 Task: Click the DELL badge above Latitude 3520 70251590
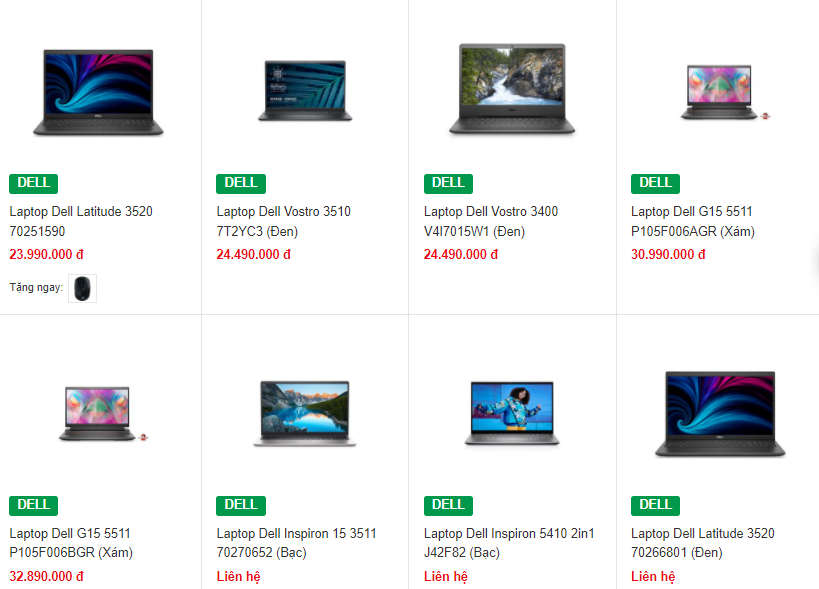point(33,183)
